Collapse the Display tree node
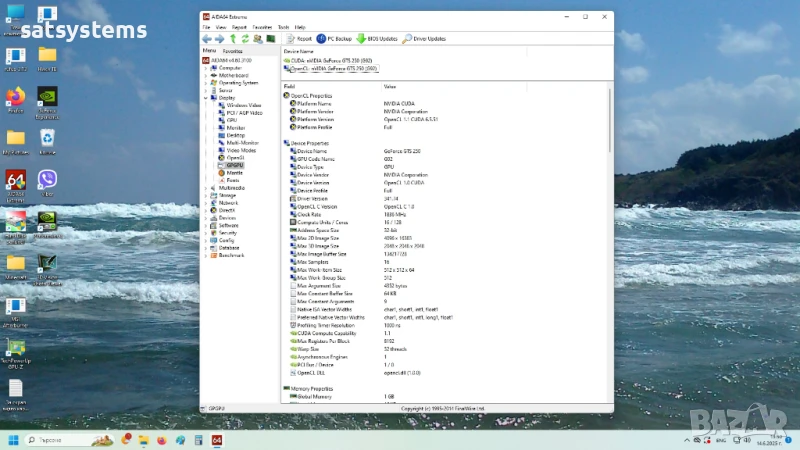Image resolution: width=800 pixels, height=450 pixels. pos(206,97)
